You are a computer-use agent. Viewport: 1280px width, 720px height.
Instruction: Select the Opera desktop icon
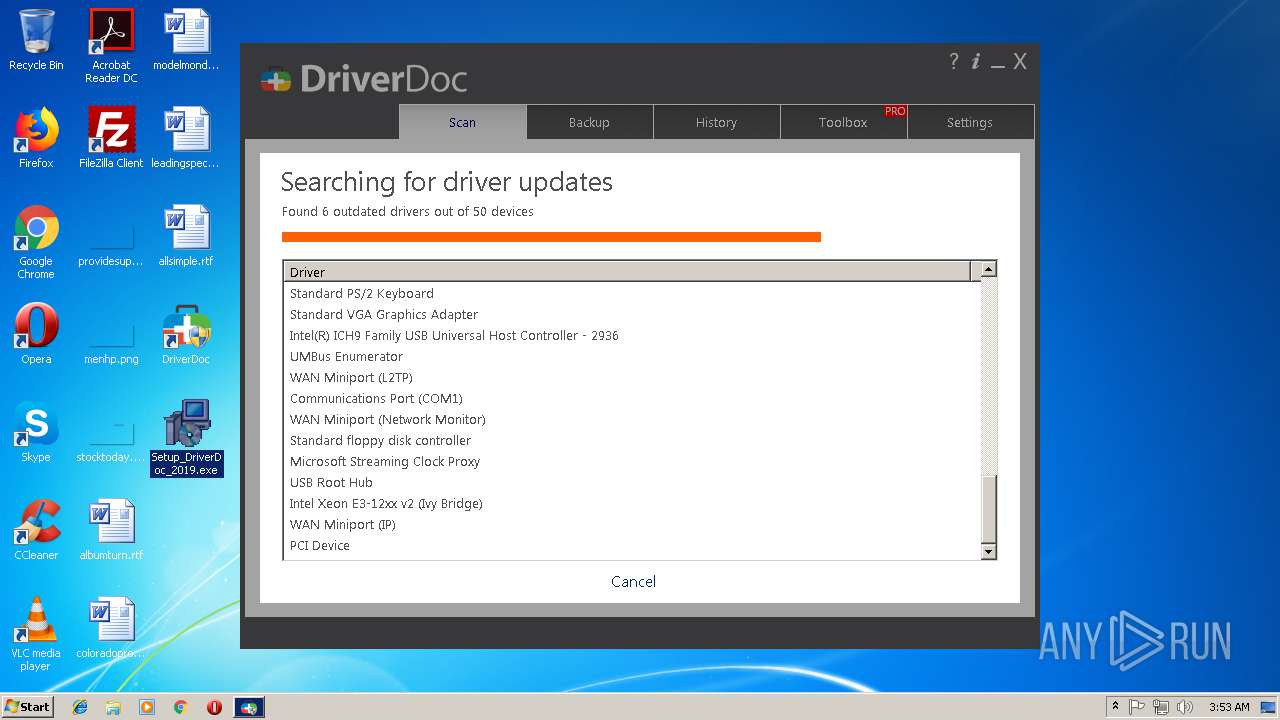click(36, 334)
